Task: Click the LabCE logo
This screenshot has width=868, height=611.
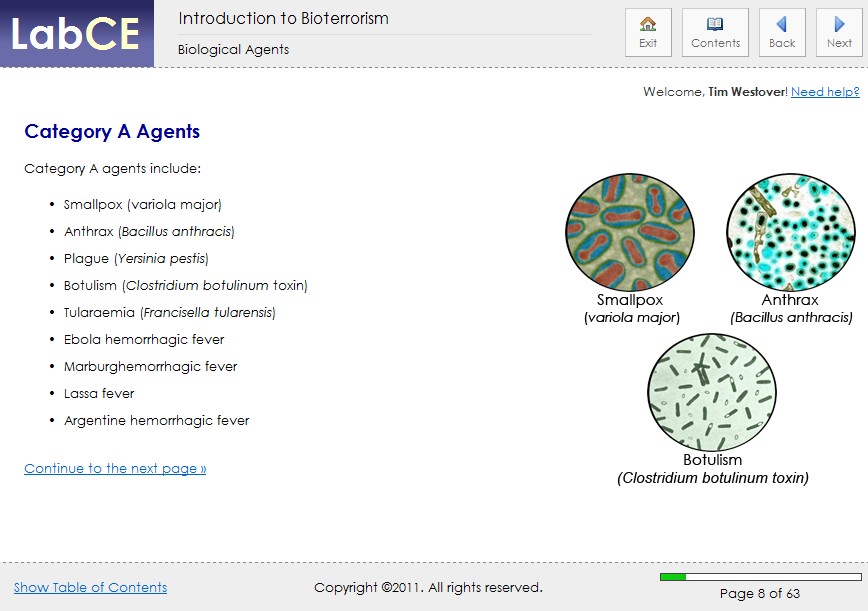Action: (75, 33)
